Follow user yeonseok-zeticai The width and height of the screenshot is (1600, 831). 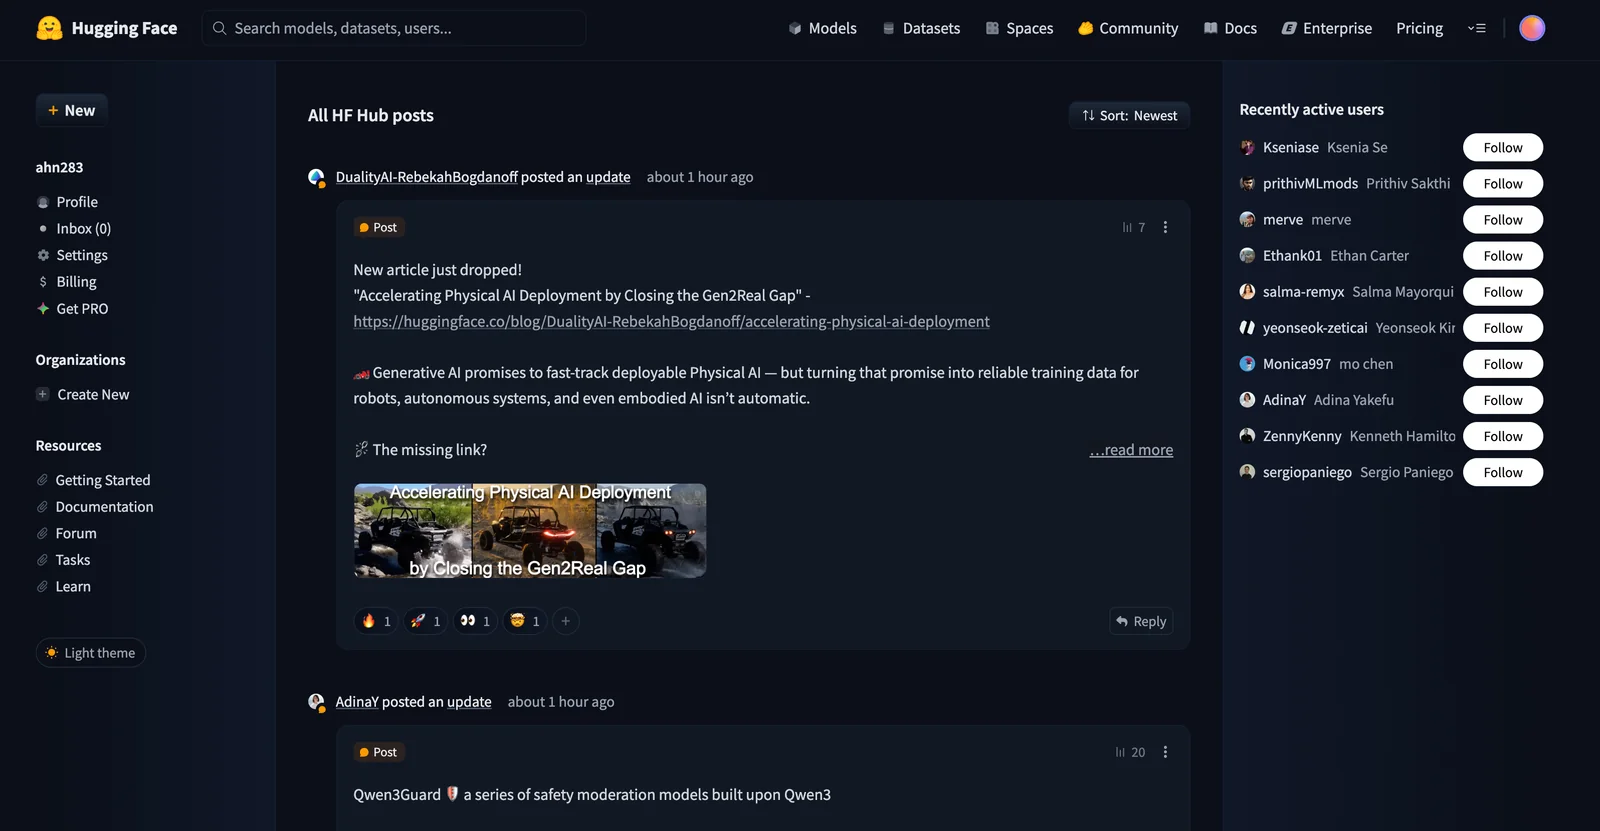point(1503,328)
